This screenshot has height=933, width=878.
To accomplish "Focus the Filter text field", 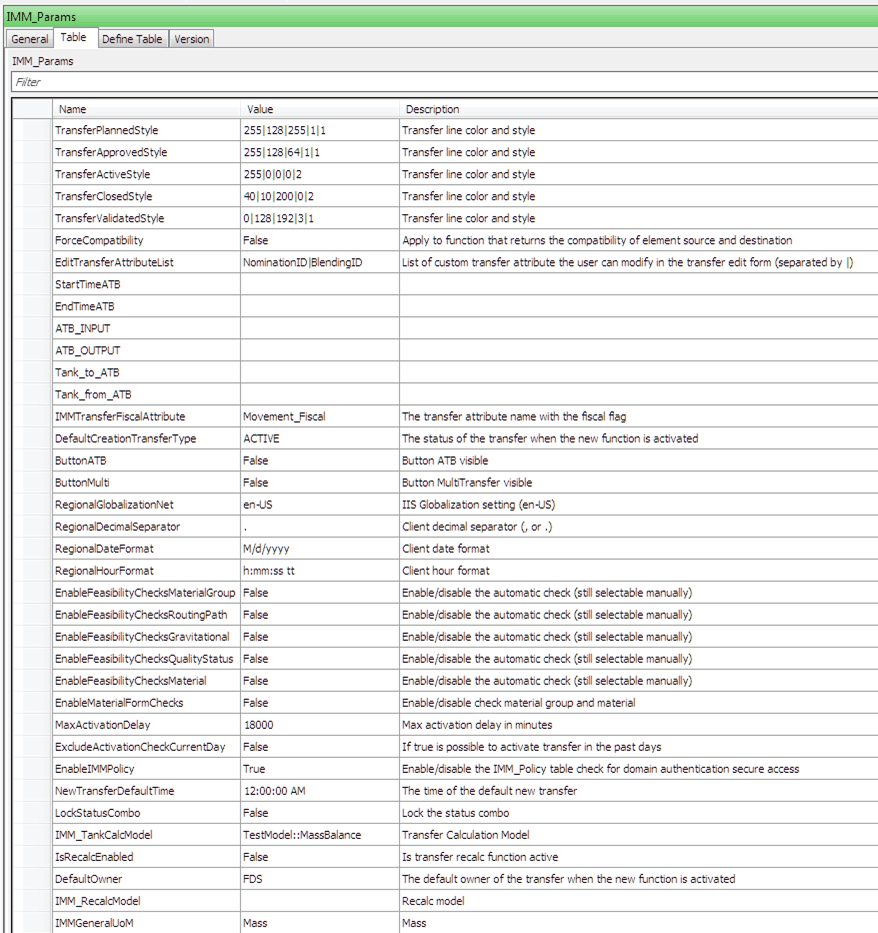I will (x=440, y=82).
